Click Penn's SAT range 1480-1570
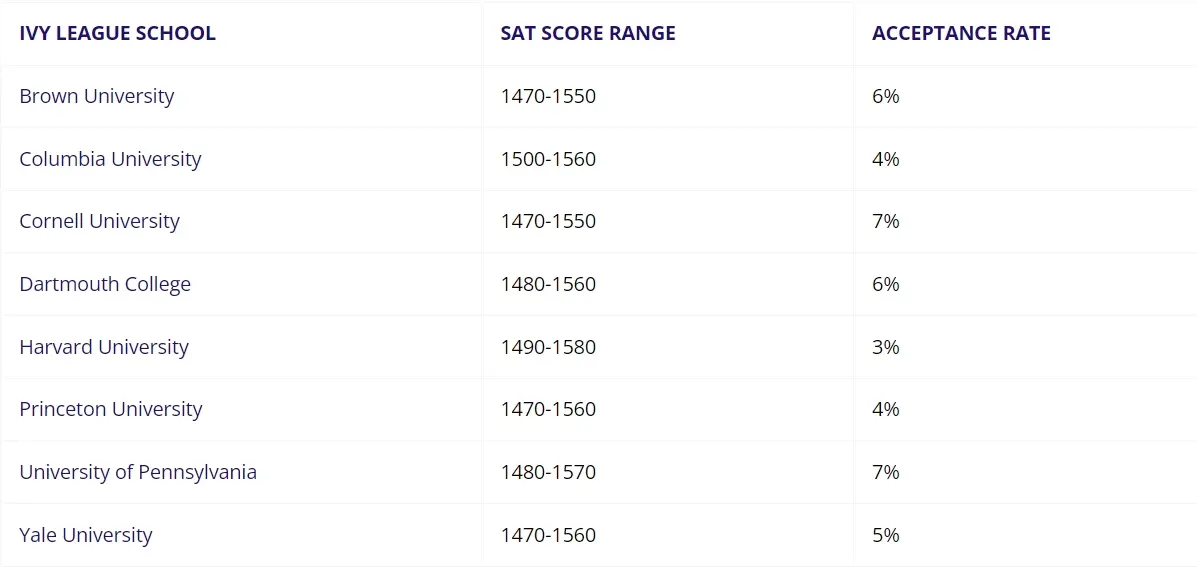This screenshot has width=1197, height=568. click(x=548, y=472)
